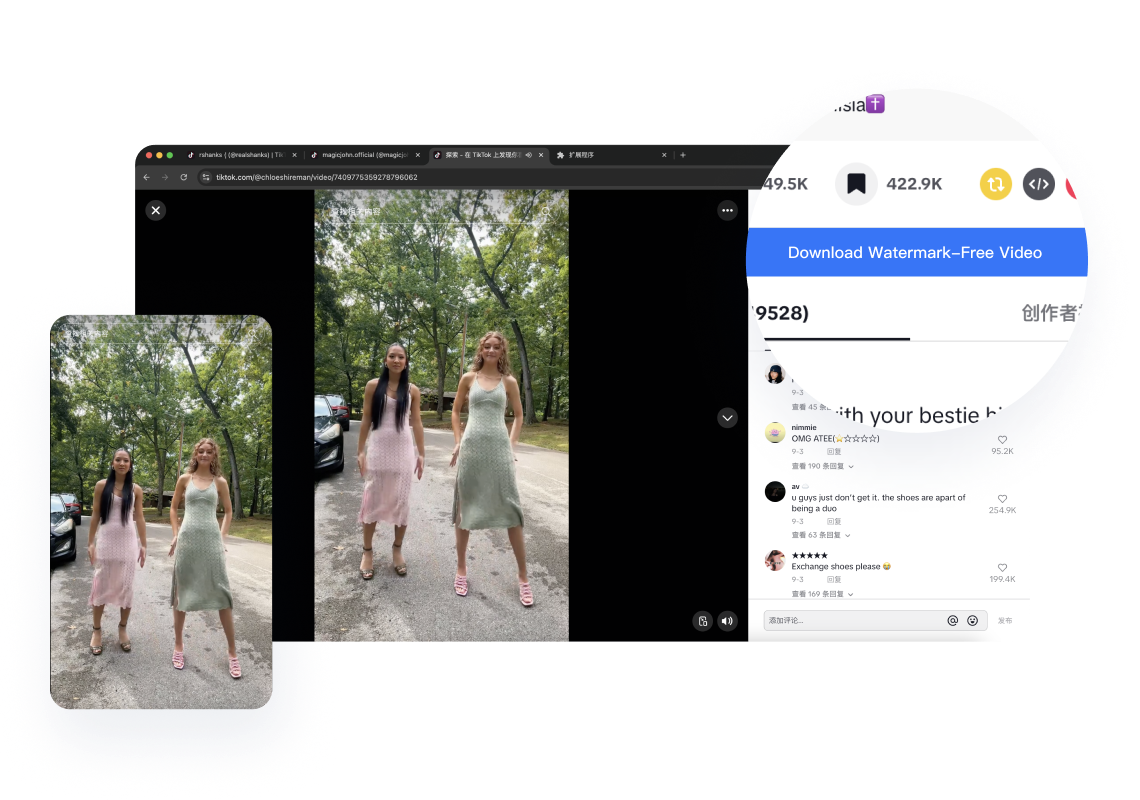Click the reply link under av's comment
The width and height of the screenshot is (1140, 800).
coord(834,521)
